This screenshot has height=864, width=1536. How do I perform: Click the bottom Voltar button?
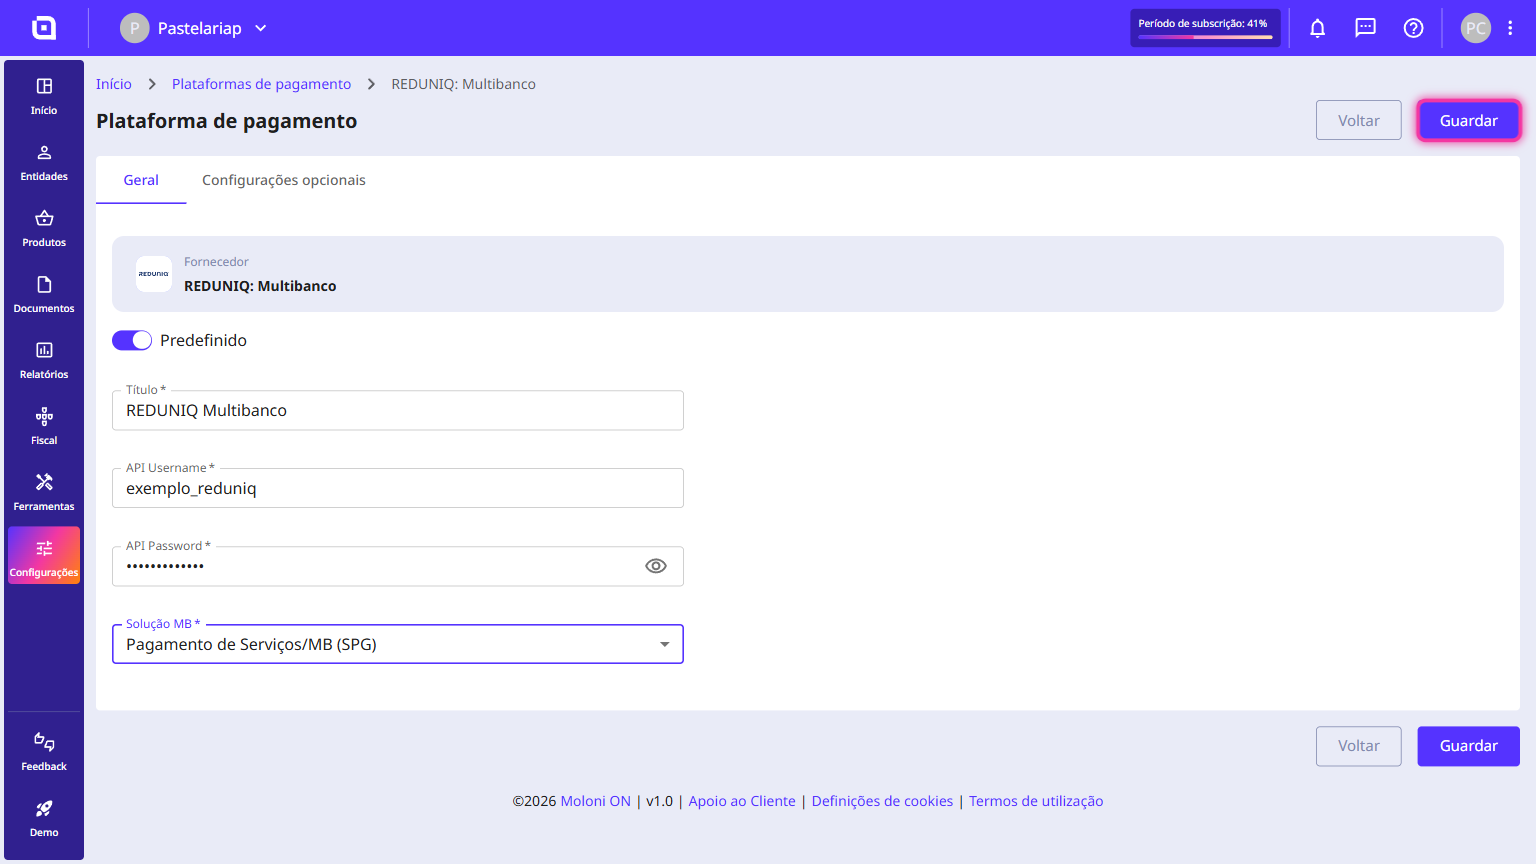(1359, 746)
